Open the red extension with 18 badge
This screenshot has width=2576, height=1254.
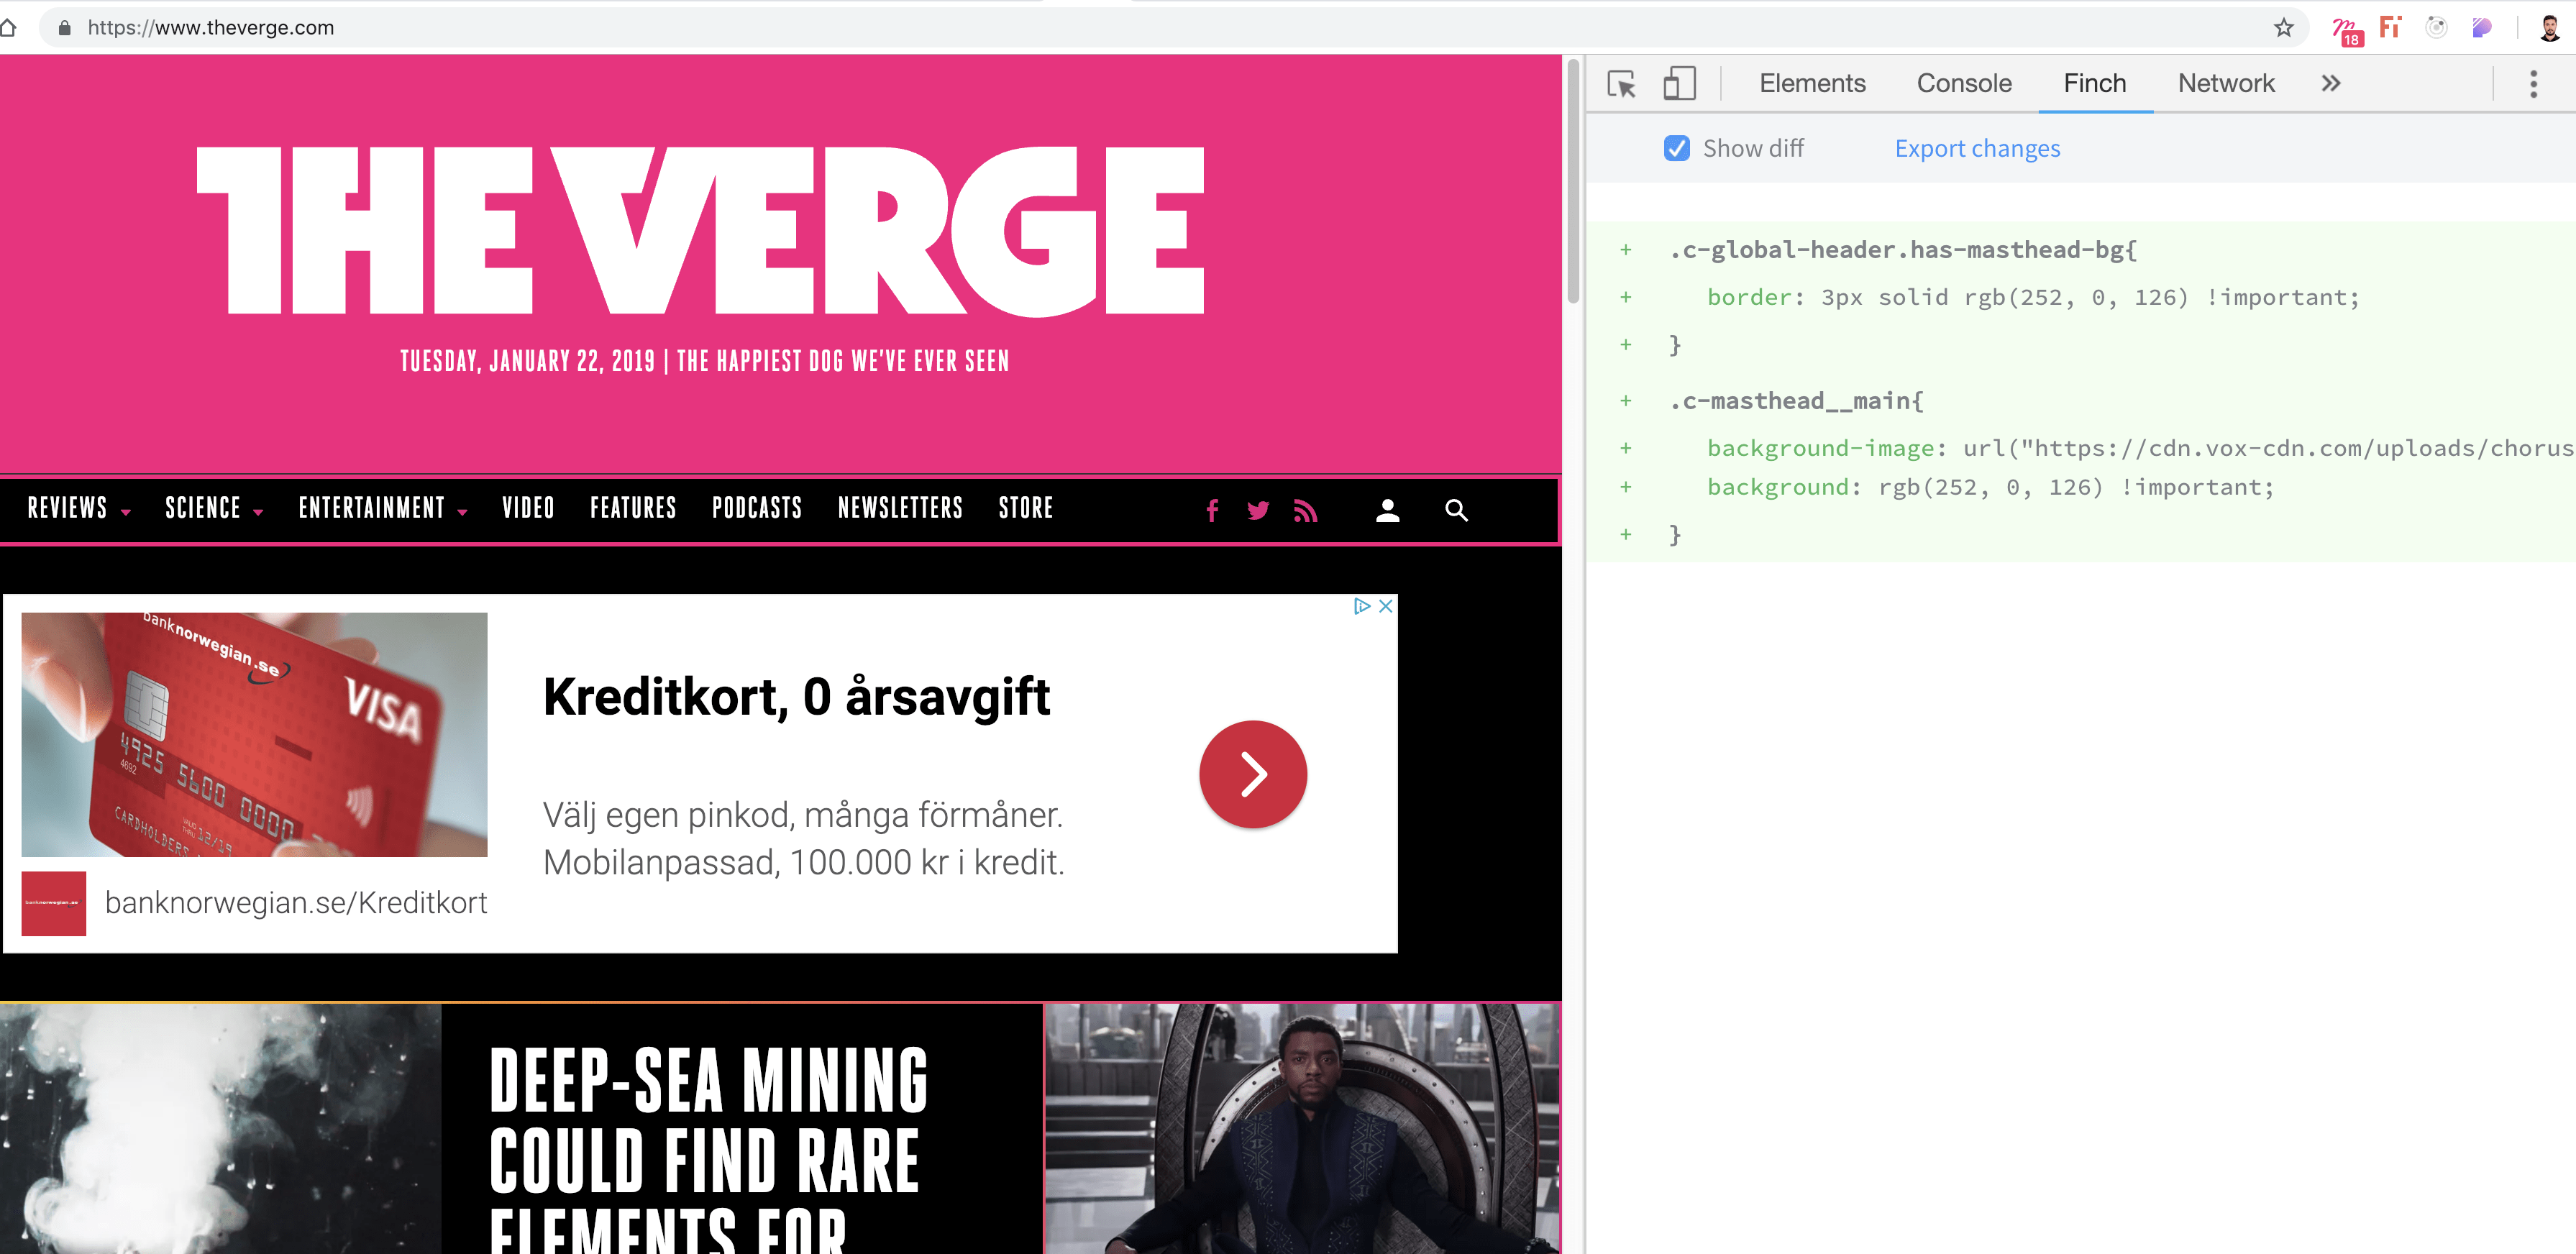2347,30
